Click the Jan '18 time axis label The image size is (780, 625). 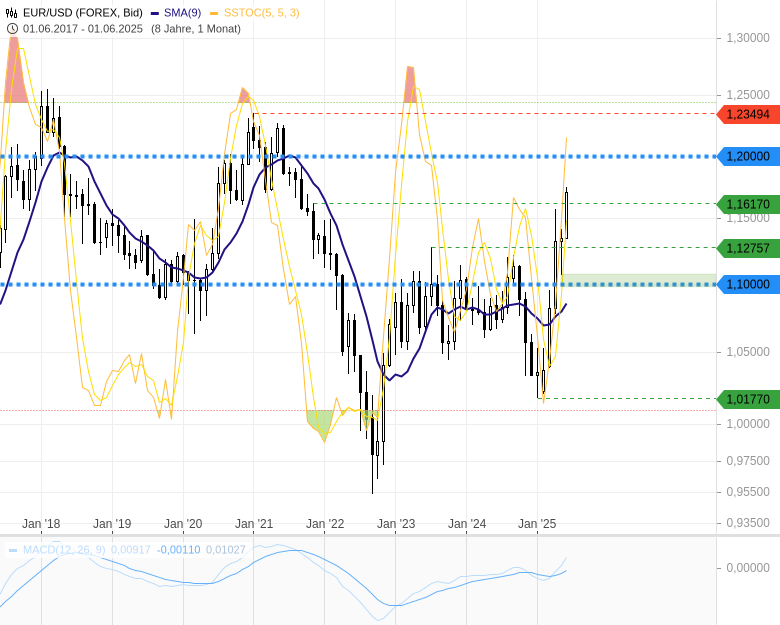(x=41, y=523)
